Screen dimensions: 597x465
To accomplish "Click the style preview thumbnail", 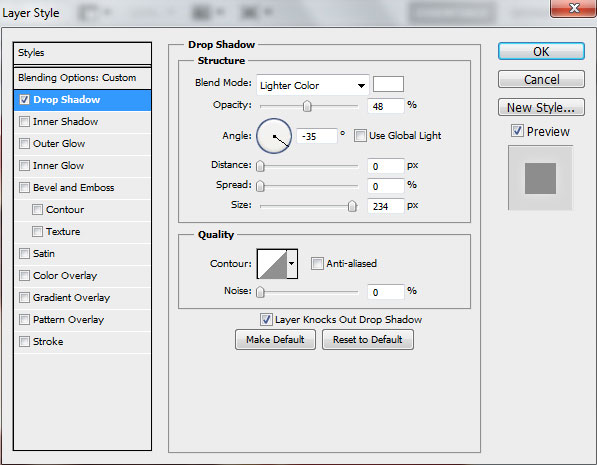I will 540,178.
